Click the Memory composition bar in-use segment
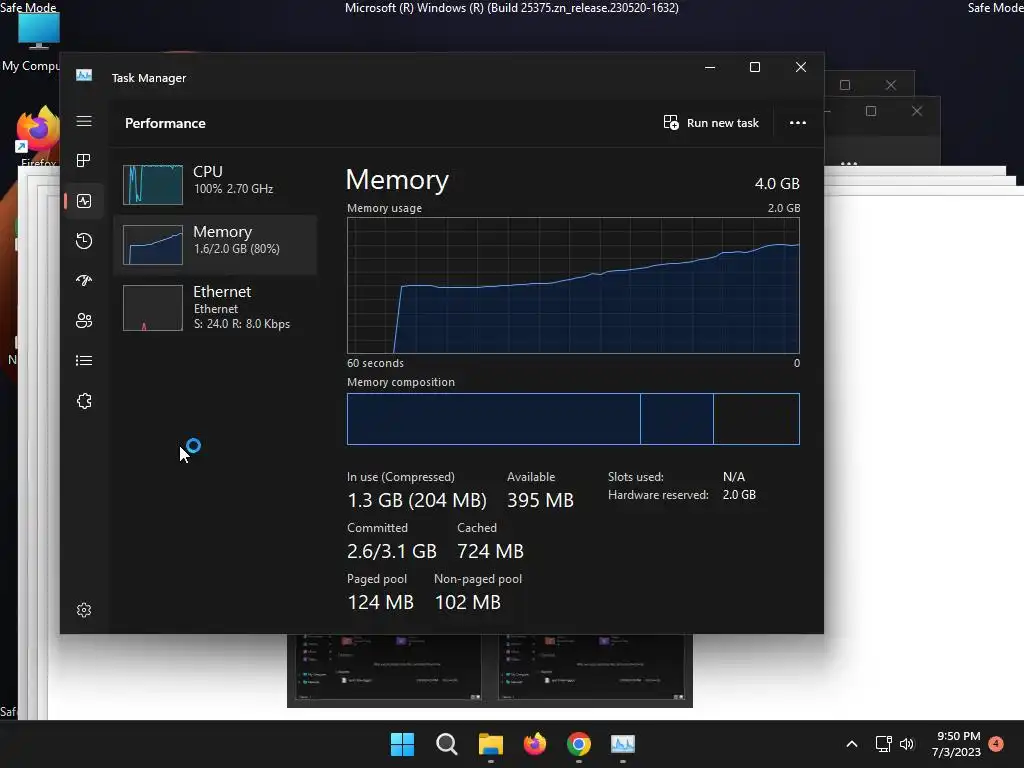The width and height of the screenshot is (1024, 768). [493, 419]
